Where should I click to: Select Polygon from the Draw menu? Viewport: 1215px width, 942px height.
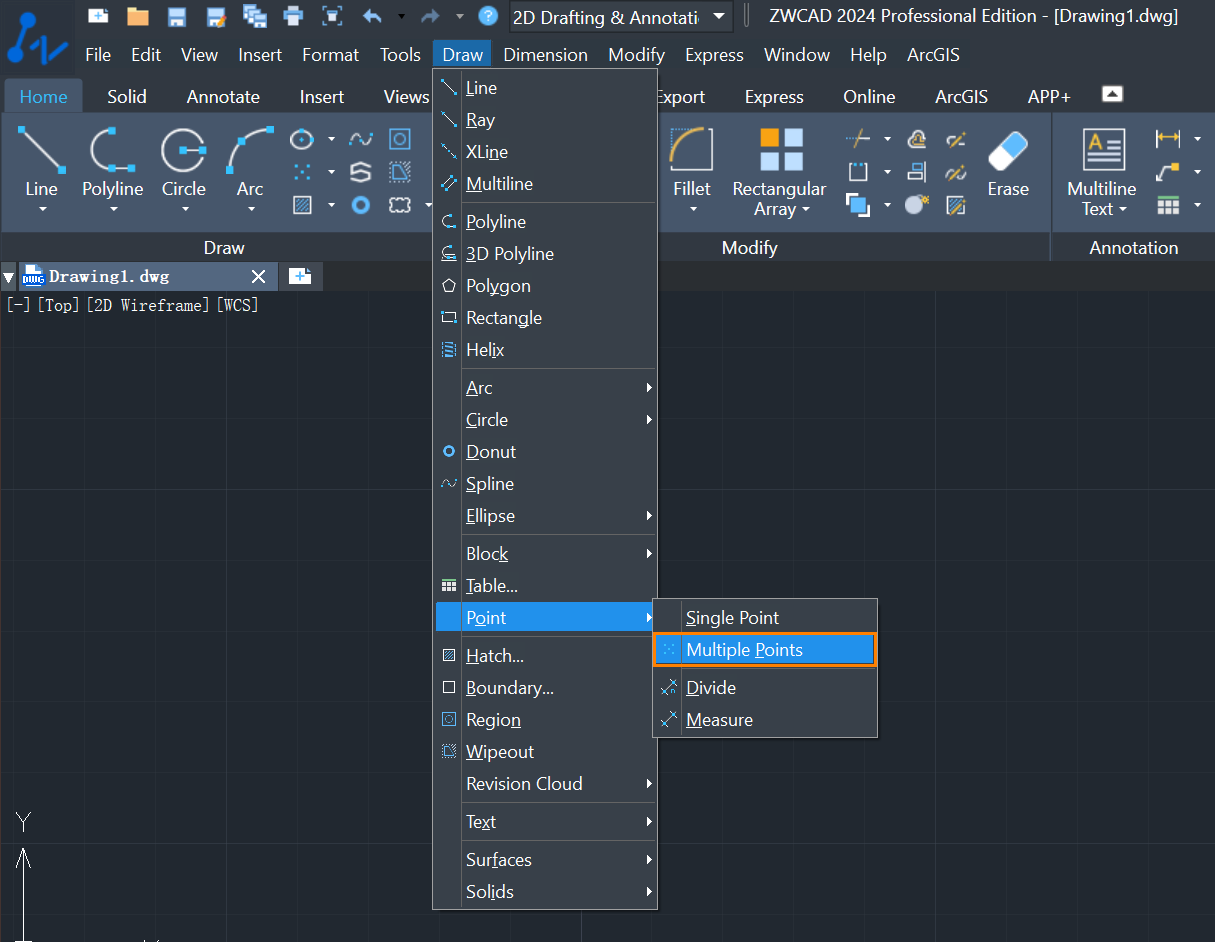coord(545,286)
